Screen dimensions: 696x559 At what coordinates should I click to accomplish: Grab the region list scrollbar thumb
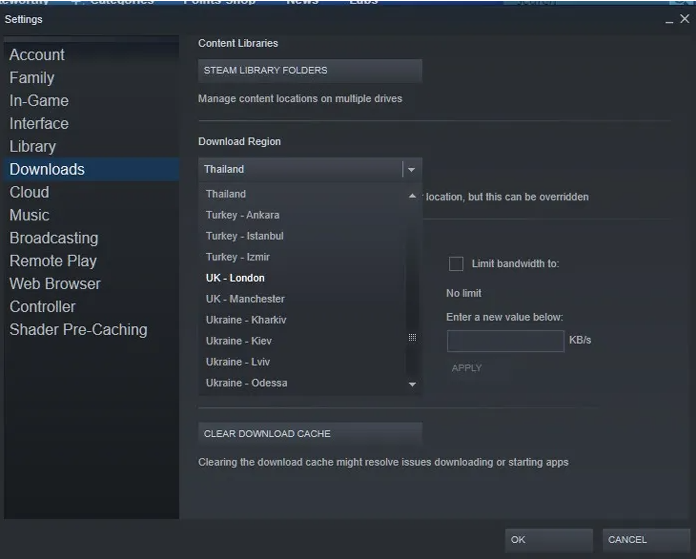[x=412, y=338]
